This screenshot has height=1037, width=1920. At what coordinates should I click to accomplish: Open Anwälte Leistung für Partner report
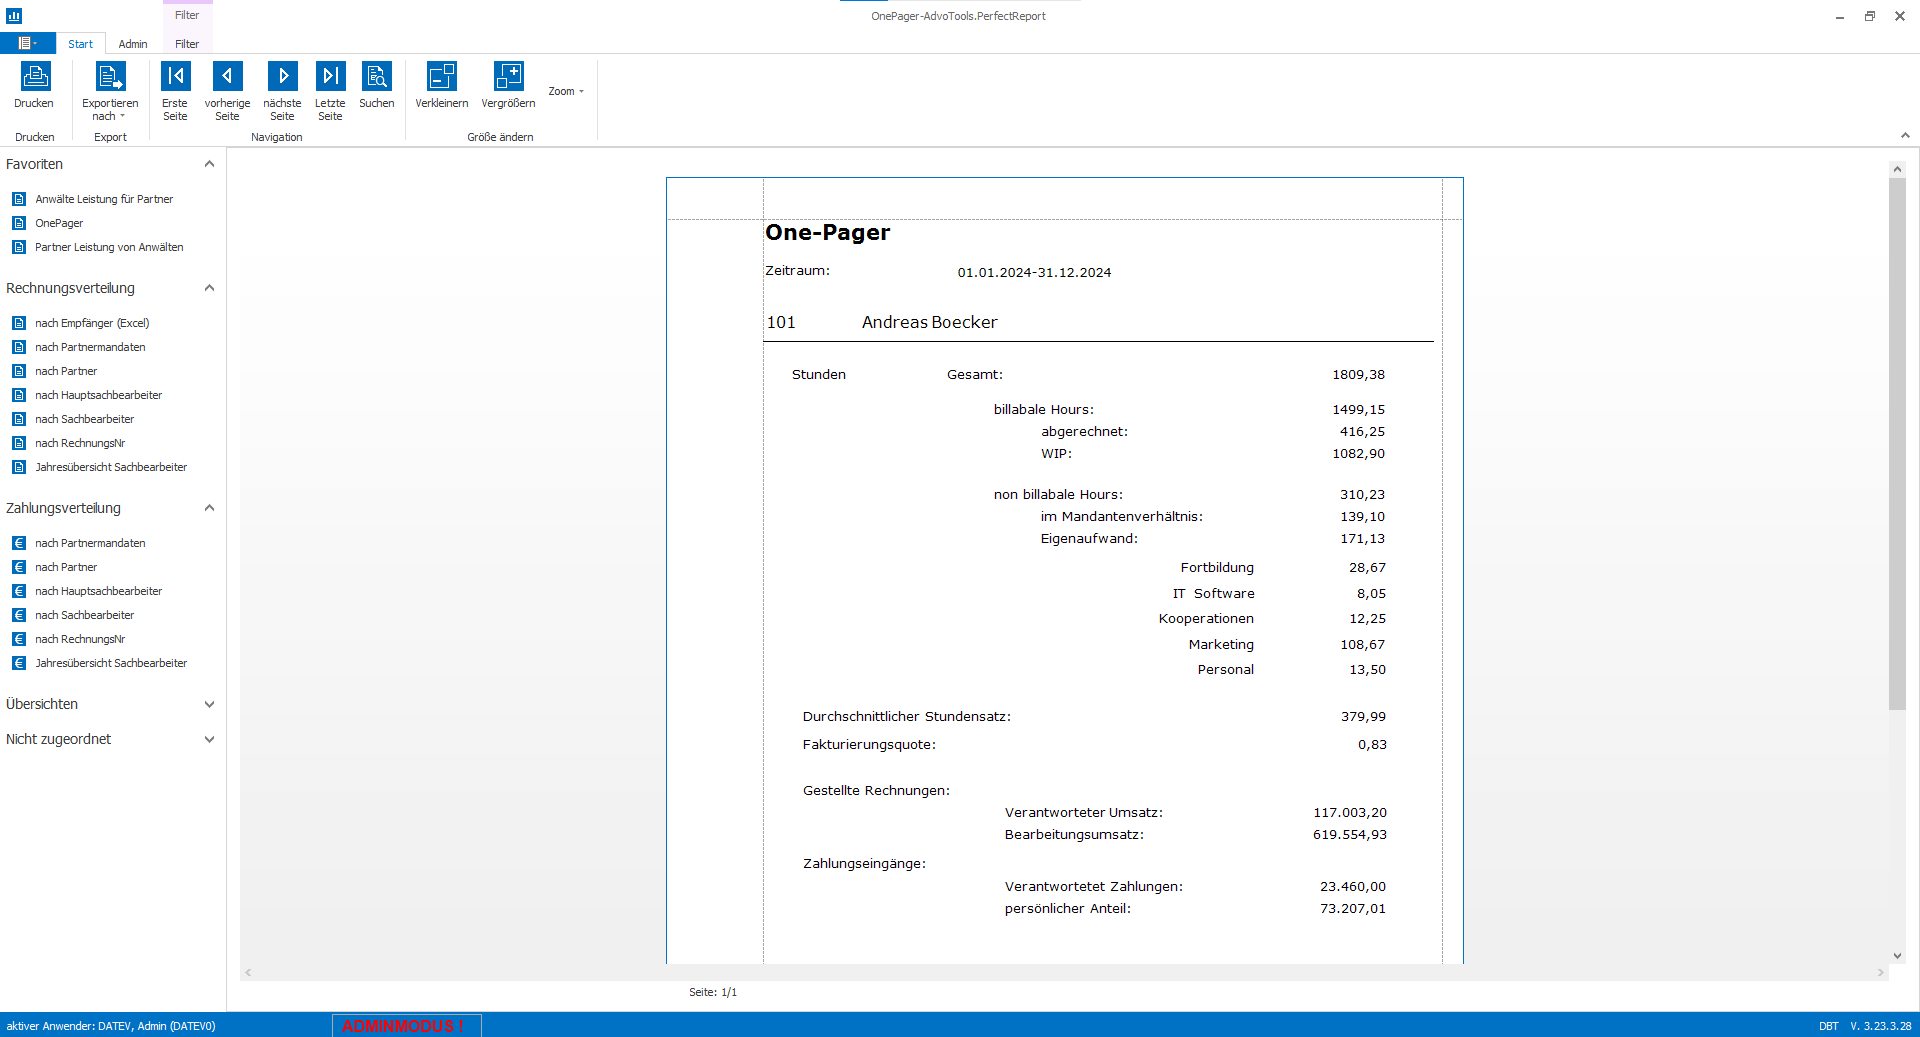[104, 199]
